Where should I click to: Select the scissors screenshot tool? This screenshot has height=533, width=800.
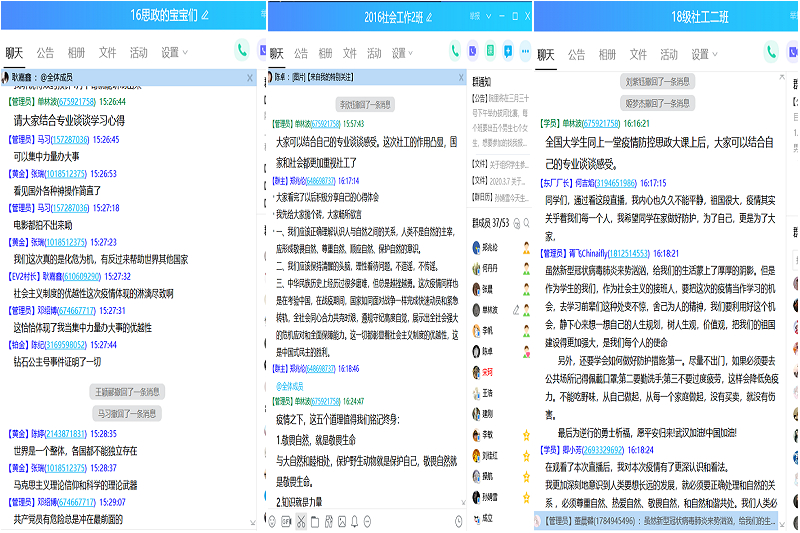click(x=301, y=521)
